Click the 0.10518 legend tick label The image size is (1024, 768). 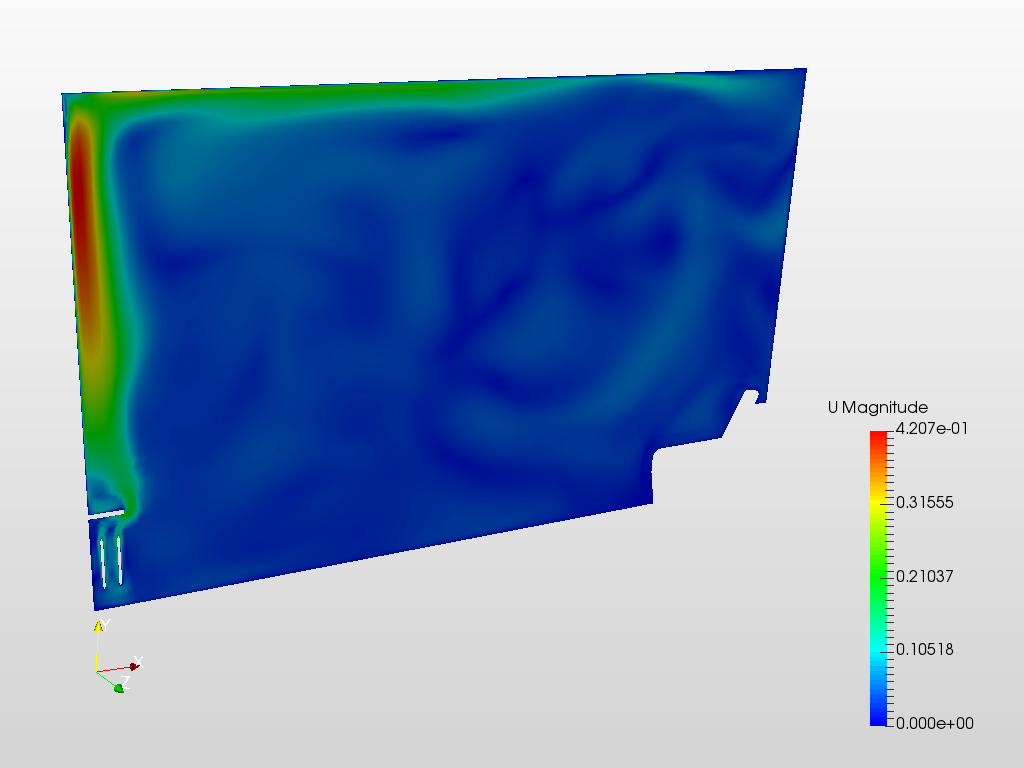(924, 649)
